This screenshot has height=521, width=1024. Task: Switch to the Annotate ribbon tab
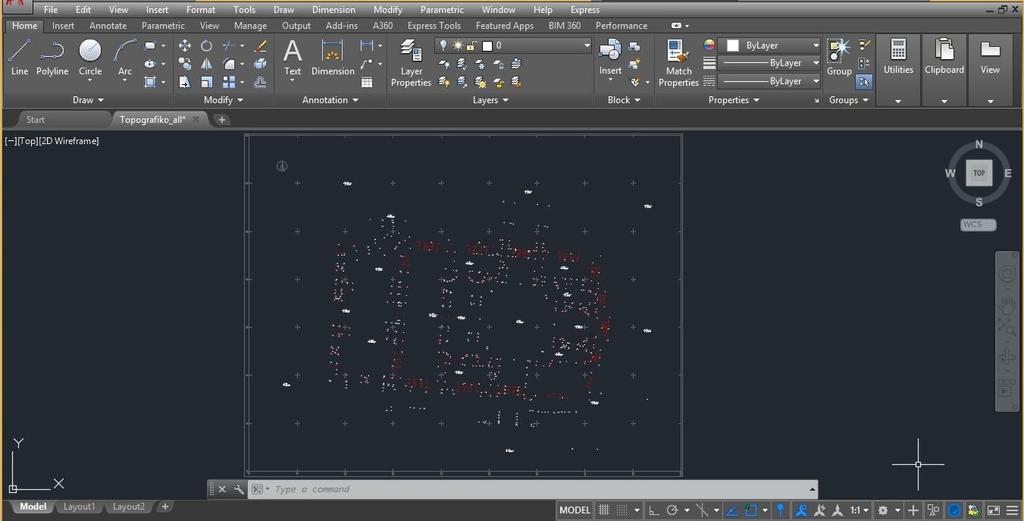click(x=108, y=25)
